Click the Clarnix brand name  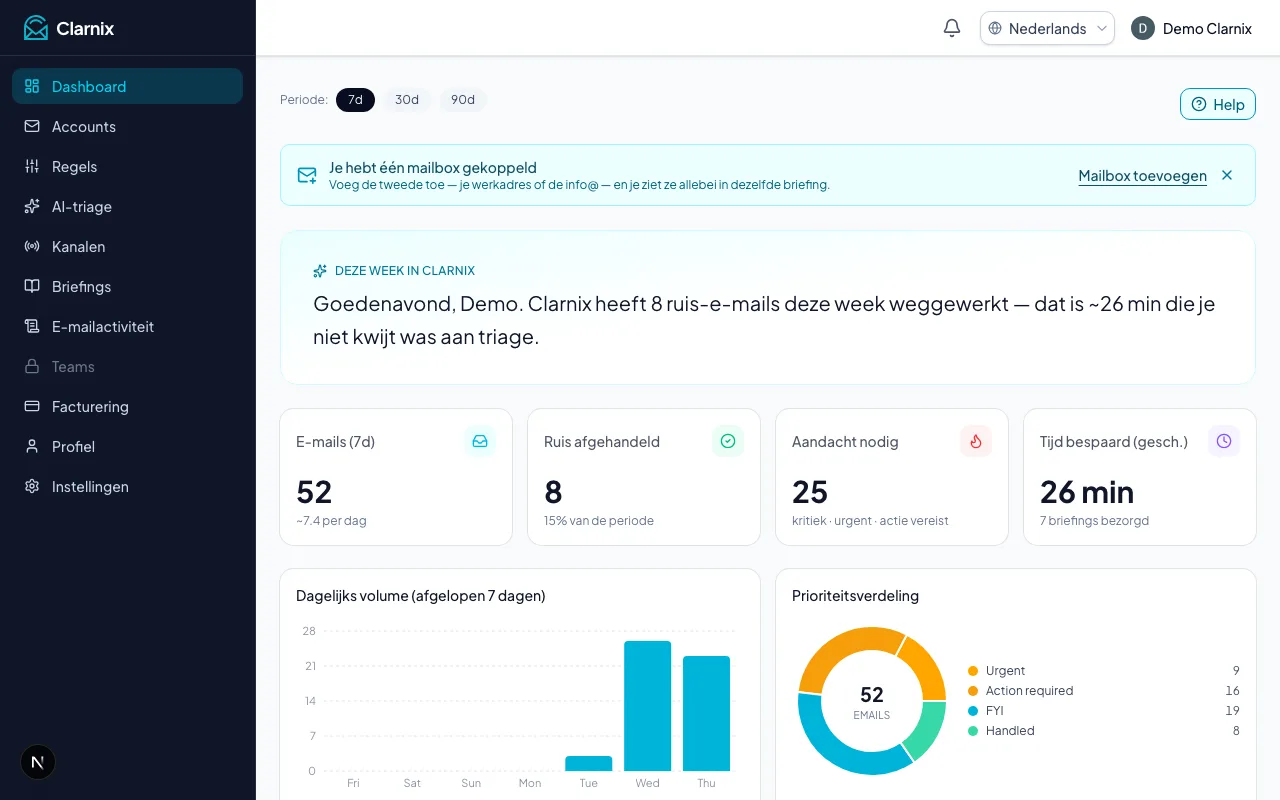pyautogui.click(x=85, y=28)
